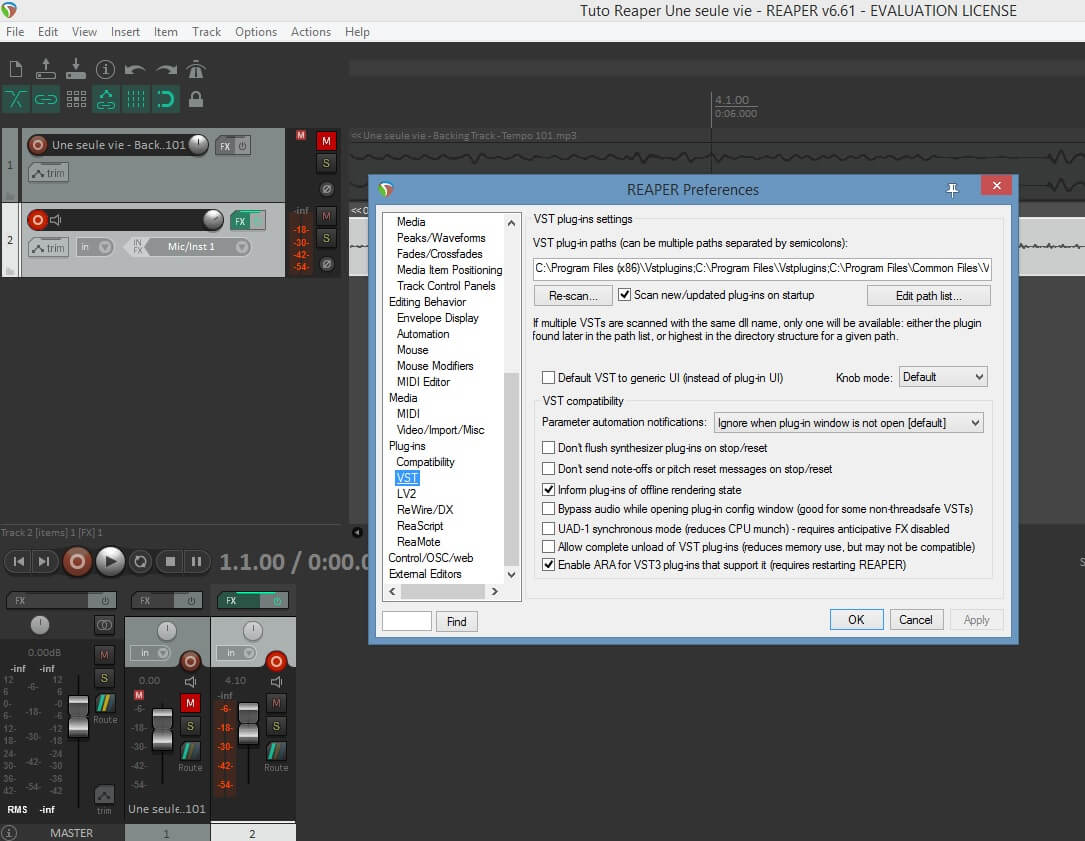This screenshot has width=1085, height=841.
Task: Open the Actions menu
Action: coord(311,32)
